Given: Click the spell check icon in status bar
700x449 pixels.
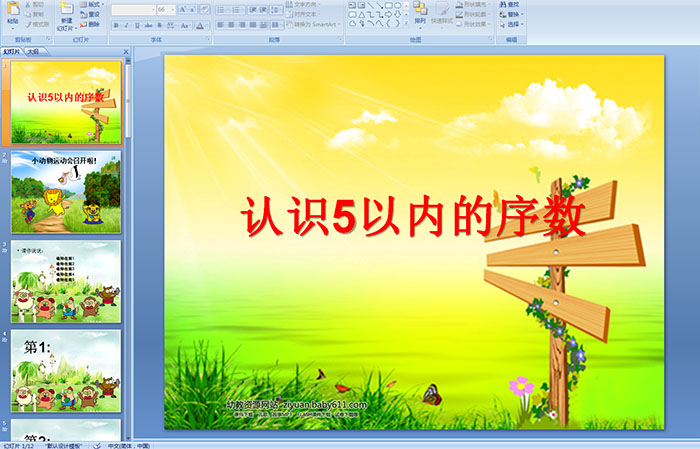Looking at the screenshot, I should click(x=97, y=445).
